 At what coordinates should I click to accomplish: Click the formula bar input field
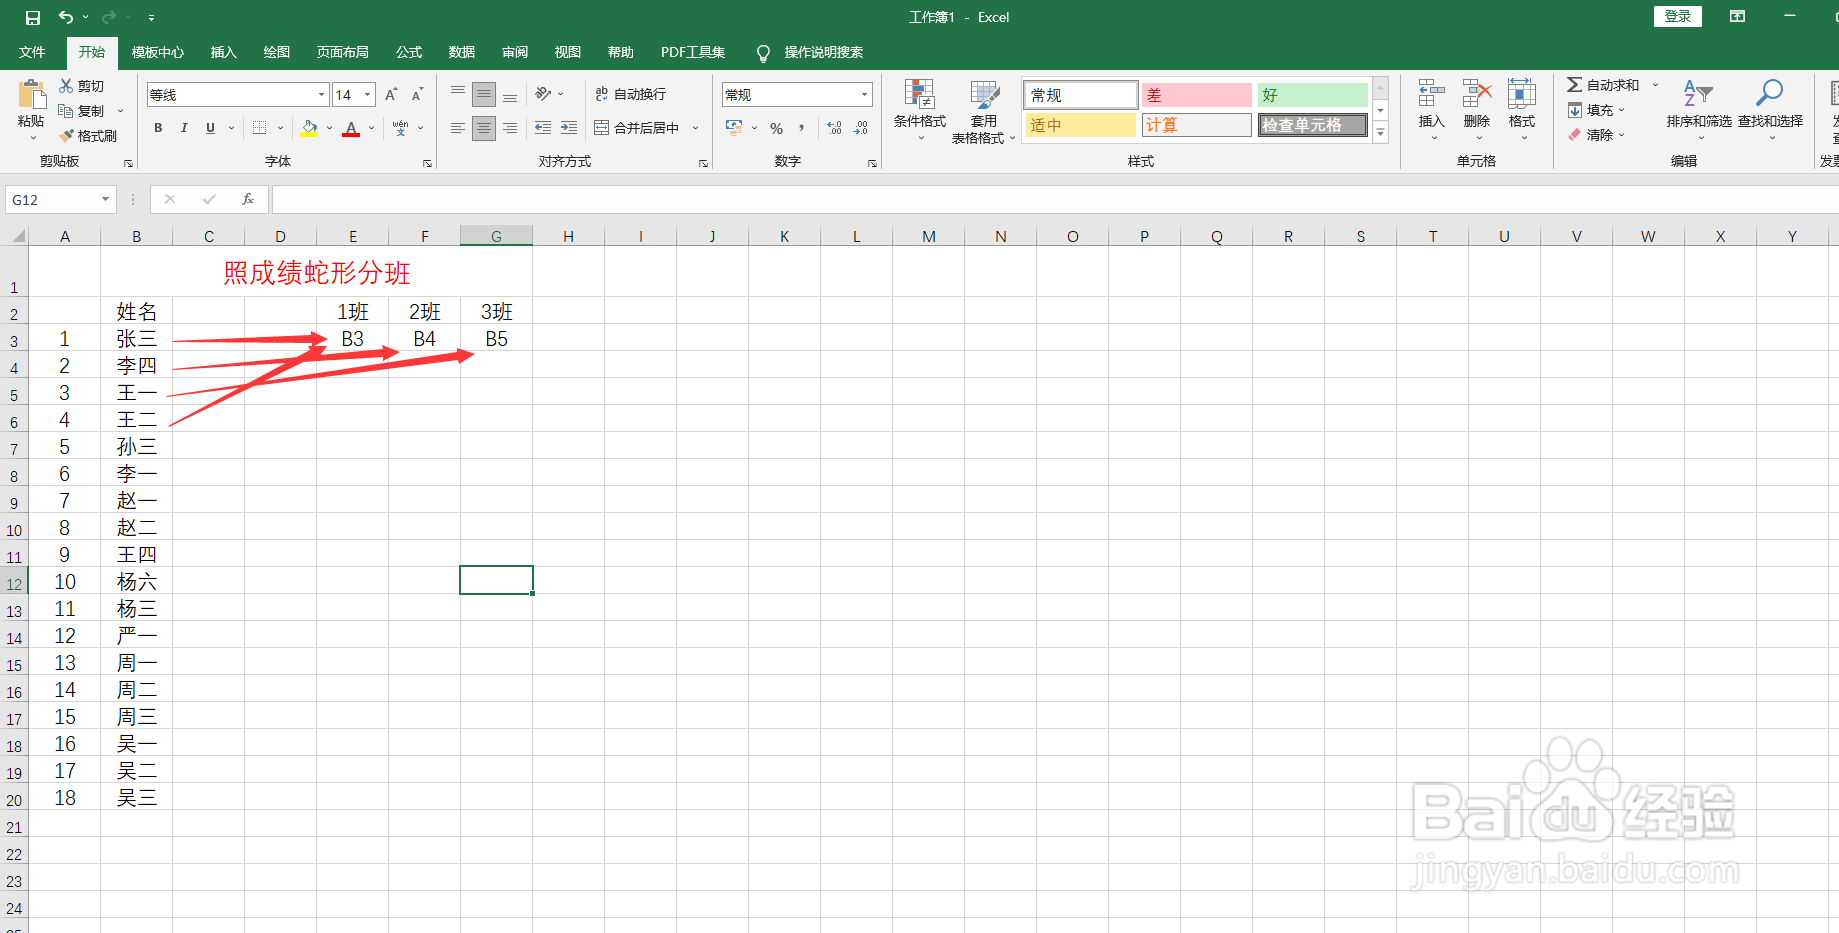tap(1054, 200)
